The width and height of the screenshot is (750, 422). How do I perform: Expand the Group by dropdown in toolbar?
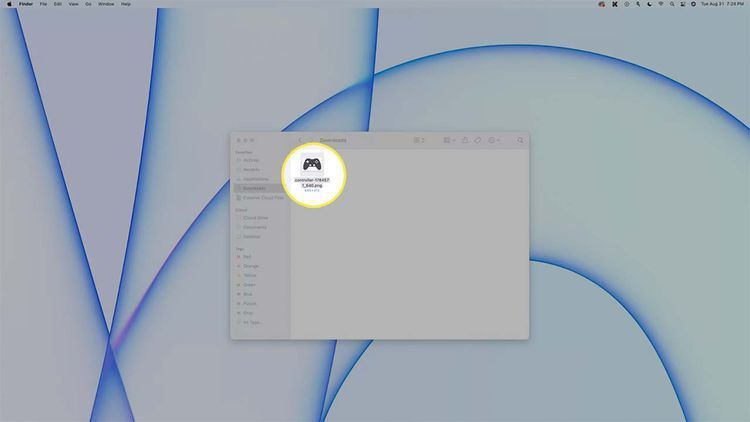tap(449, 141)
